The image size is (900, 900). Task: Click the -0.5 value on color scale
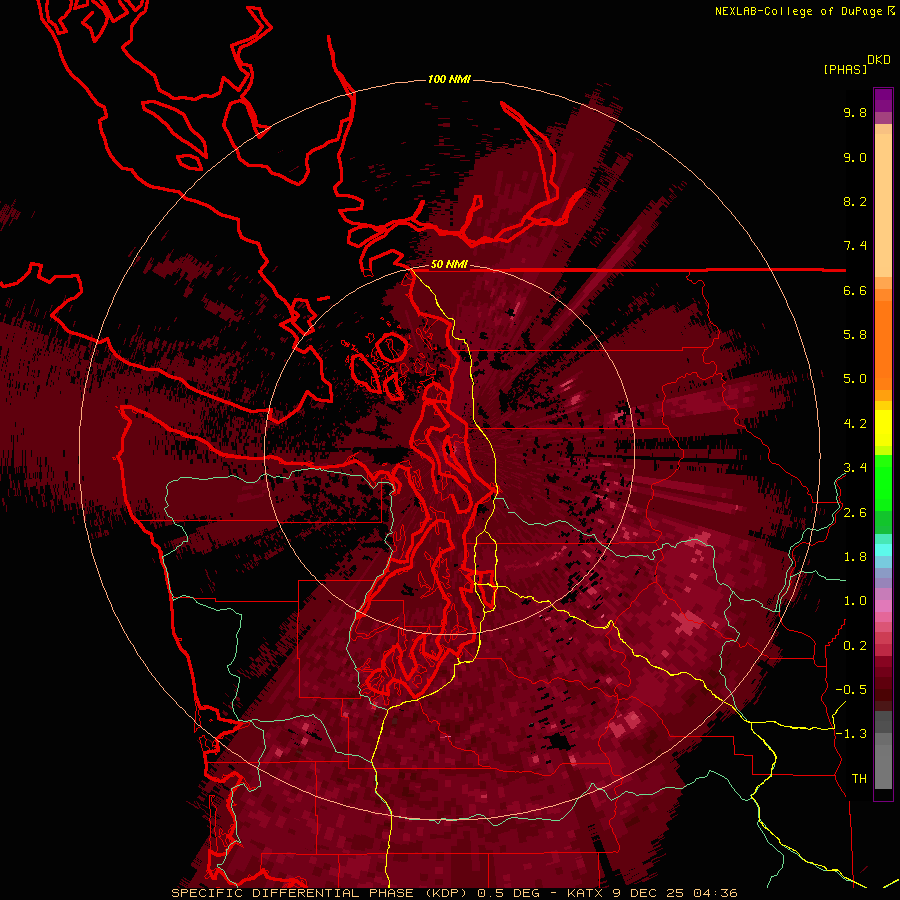point(851,690)
